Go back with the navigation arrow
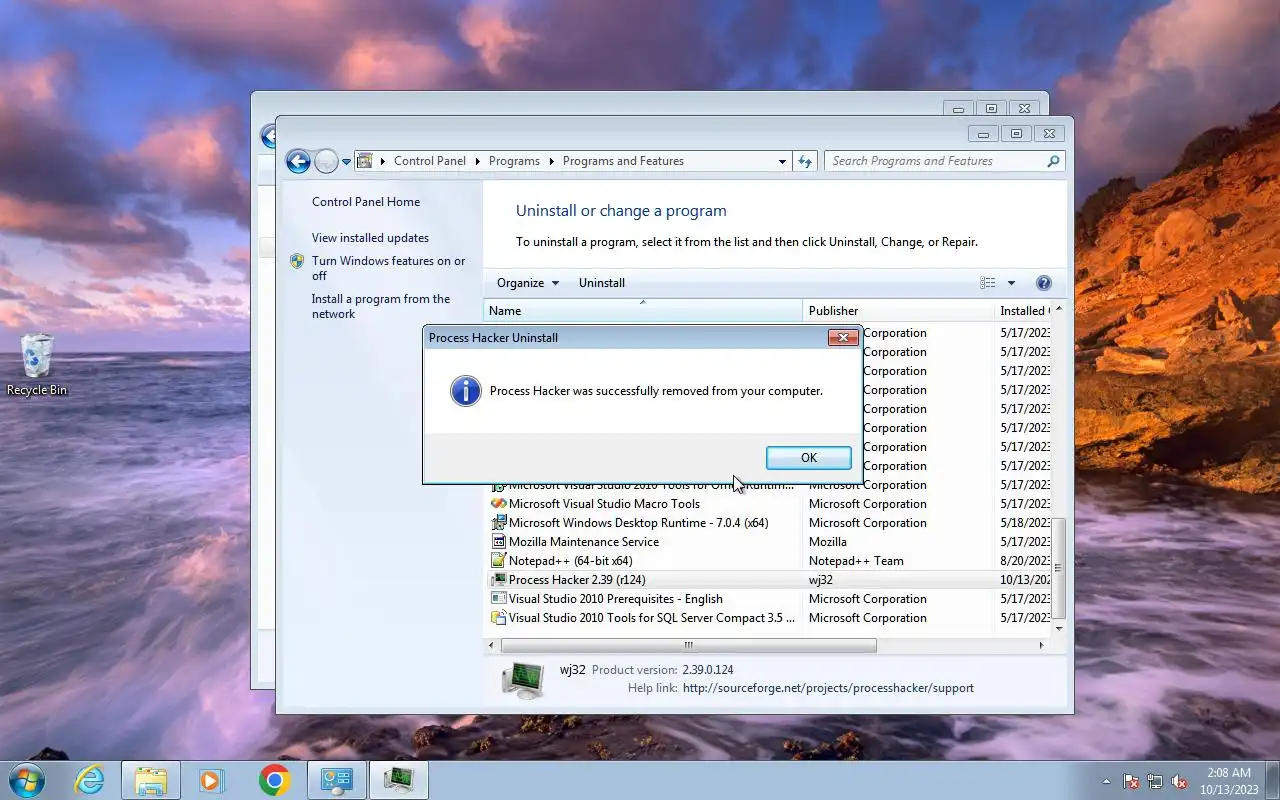 pos(298,161)
